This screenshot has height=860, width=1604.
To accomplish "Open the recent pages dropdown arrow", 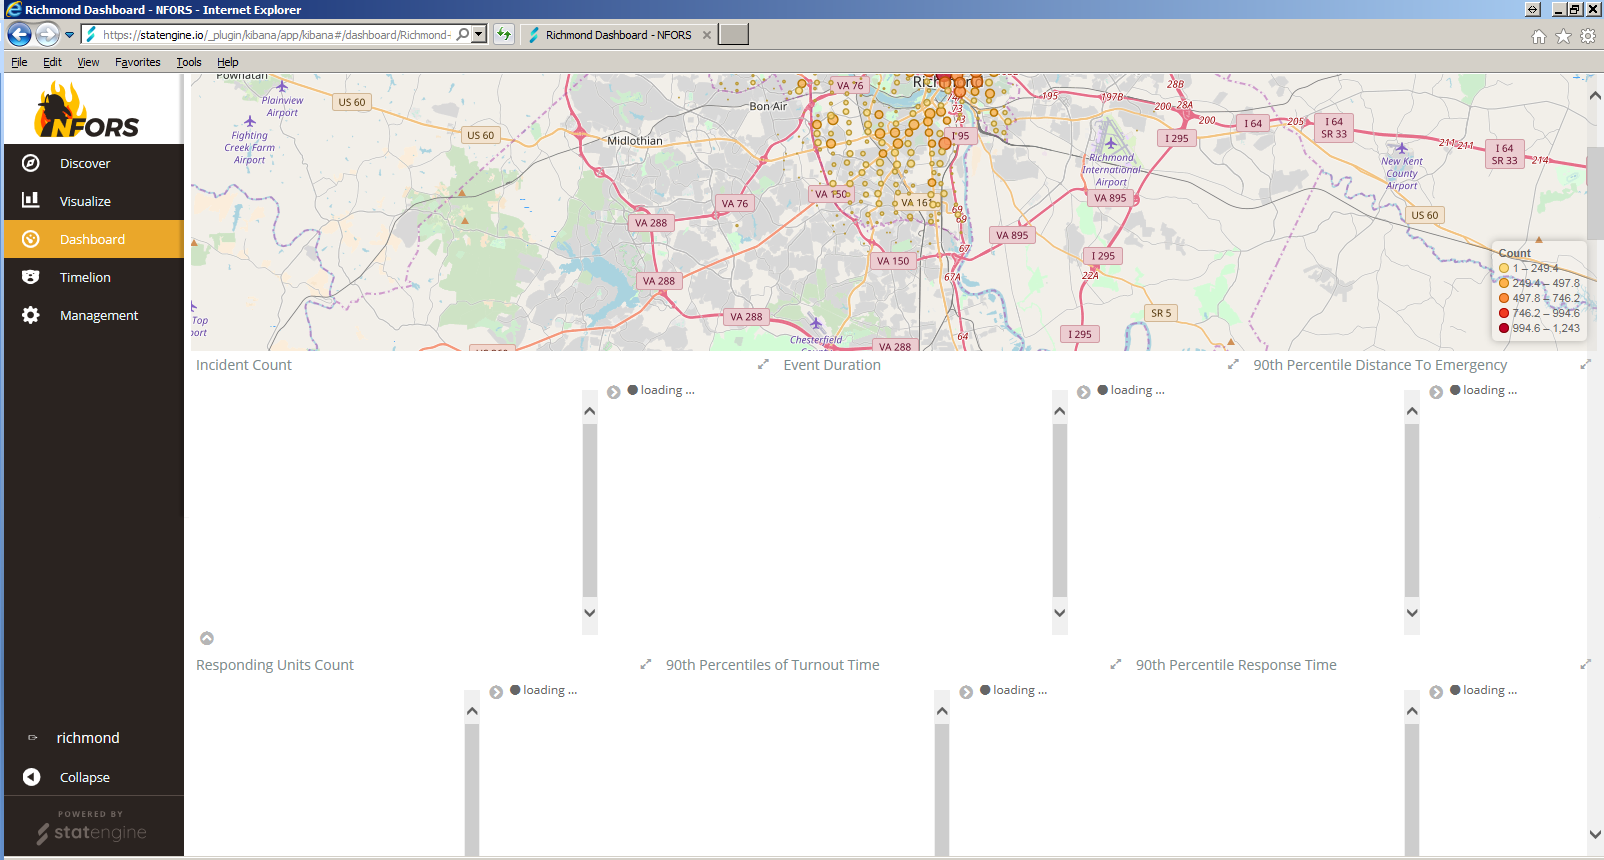I will point(69,34).
